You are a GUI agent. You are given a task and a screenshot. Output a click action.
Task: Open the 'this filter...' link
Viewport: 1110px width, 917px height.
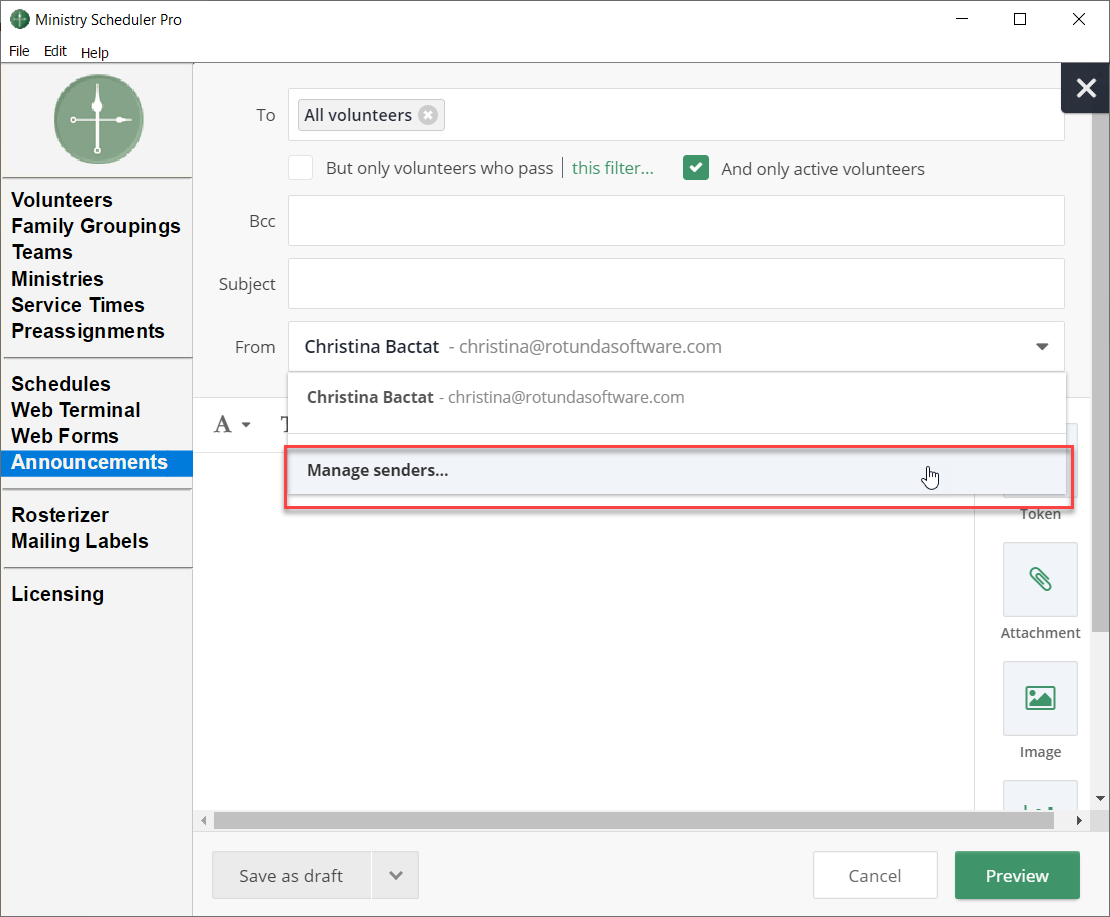click(612, 168)
